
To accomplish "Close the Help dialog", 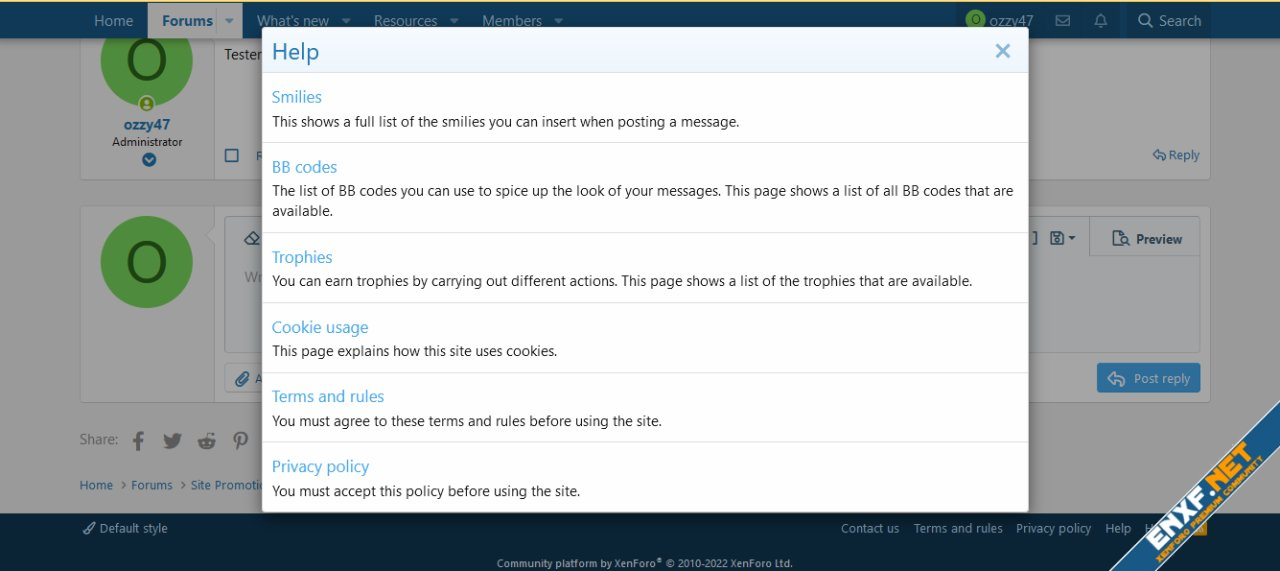I will 1002,51.
